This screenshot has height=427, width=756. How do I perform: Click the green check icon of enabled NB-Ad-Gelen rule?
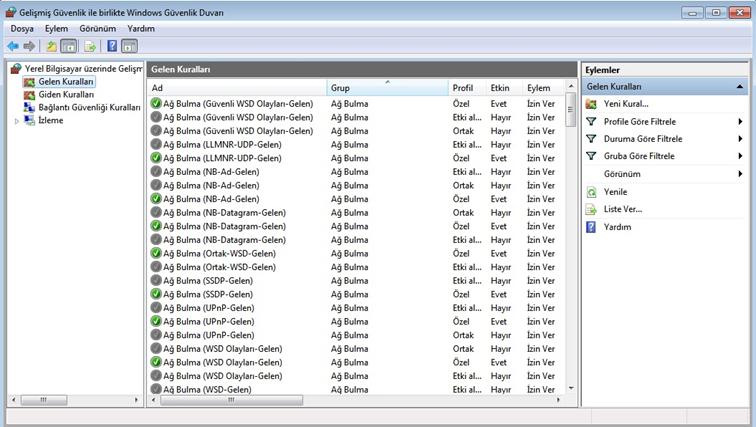point(156,199)
